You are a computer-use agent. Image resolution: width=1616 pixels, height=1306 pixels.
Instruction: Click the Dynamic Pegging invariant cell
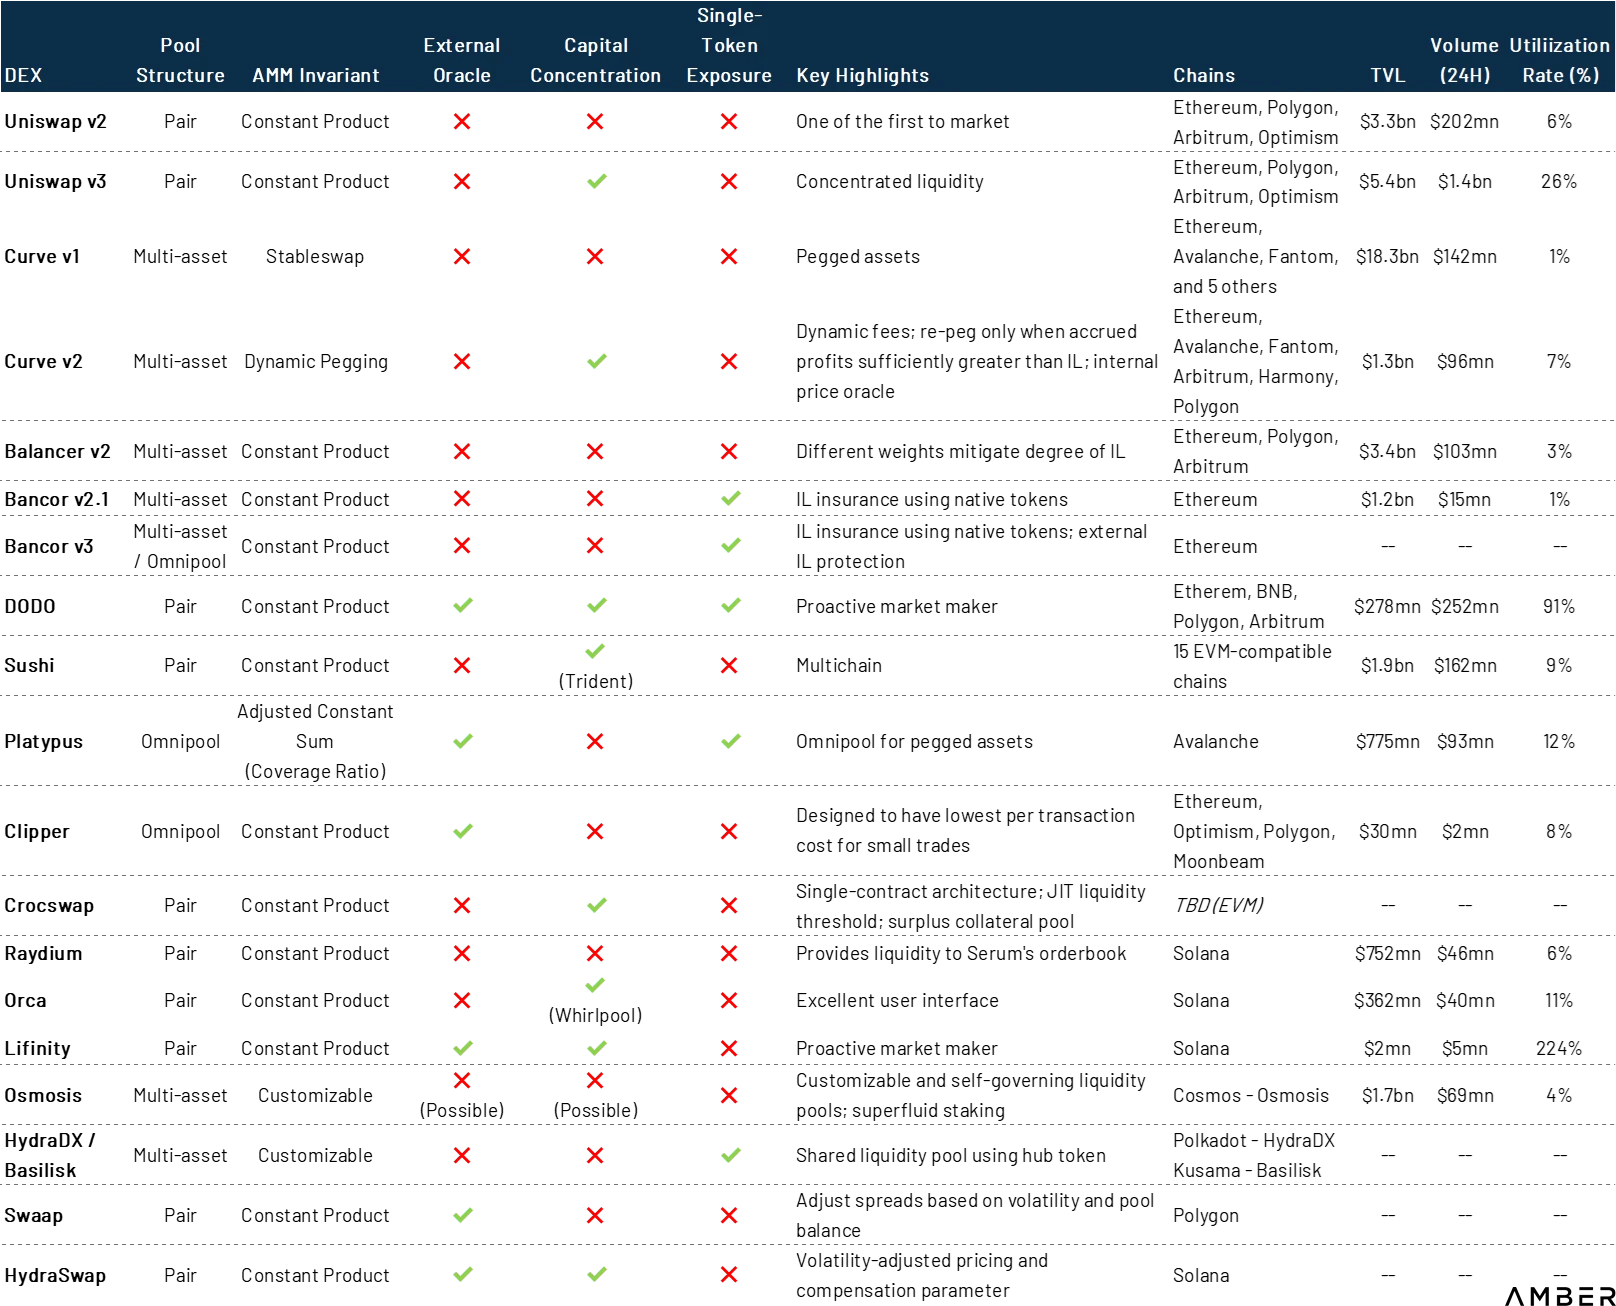[x=315, y=361]
